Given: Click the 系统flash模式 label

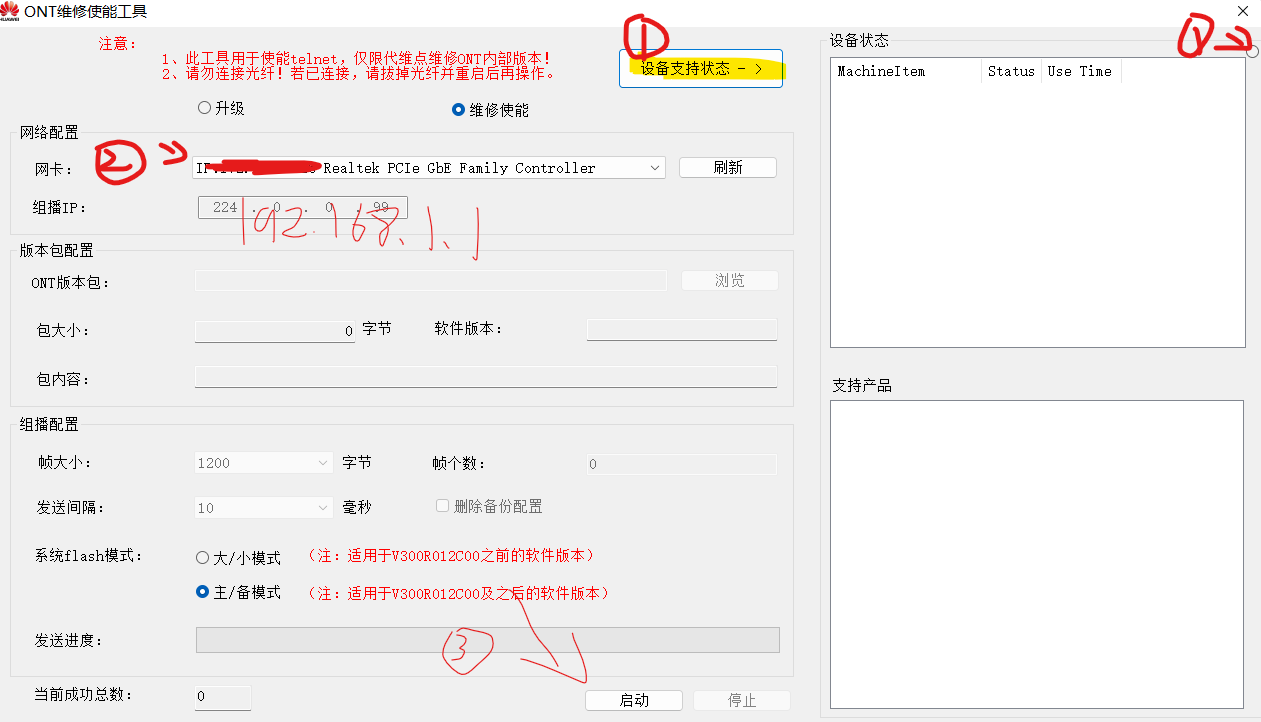Looking at the screenshot, I should 89,556.
